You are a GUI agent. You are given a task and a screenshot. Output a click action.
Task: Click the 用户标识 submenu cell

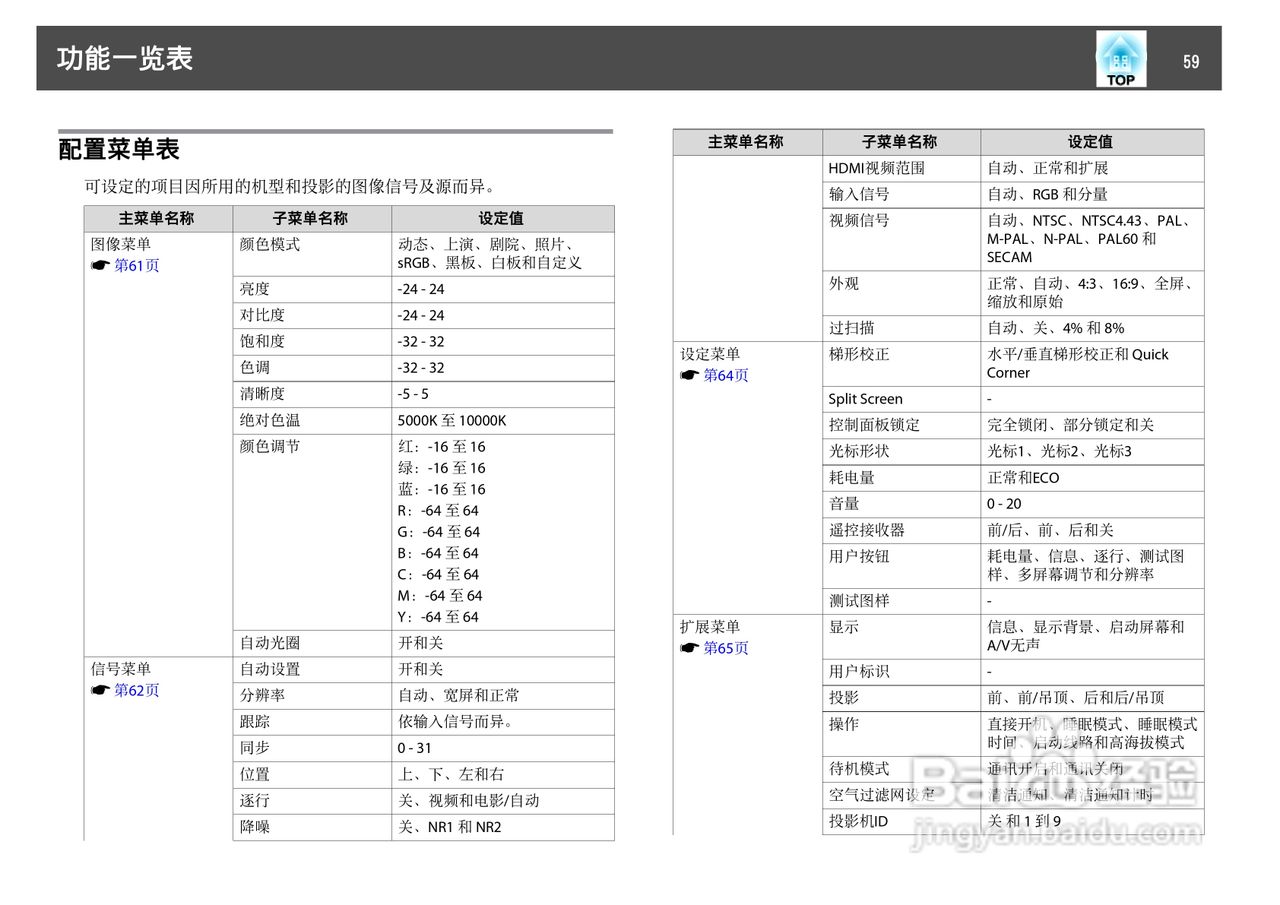tap(901, 672)
